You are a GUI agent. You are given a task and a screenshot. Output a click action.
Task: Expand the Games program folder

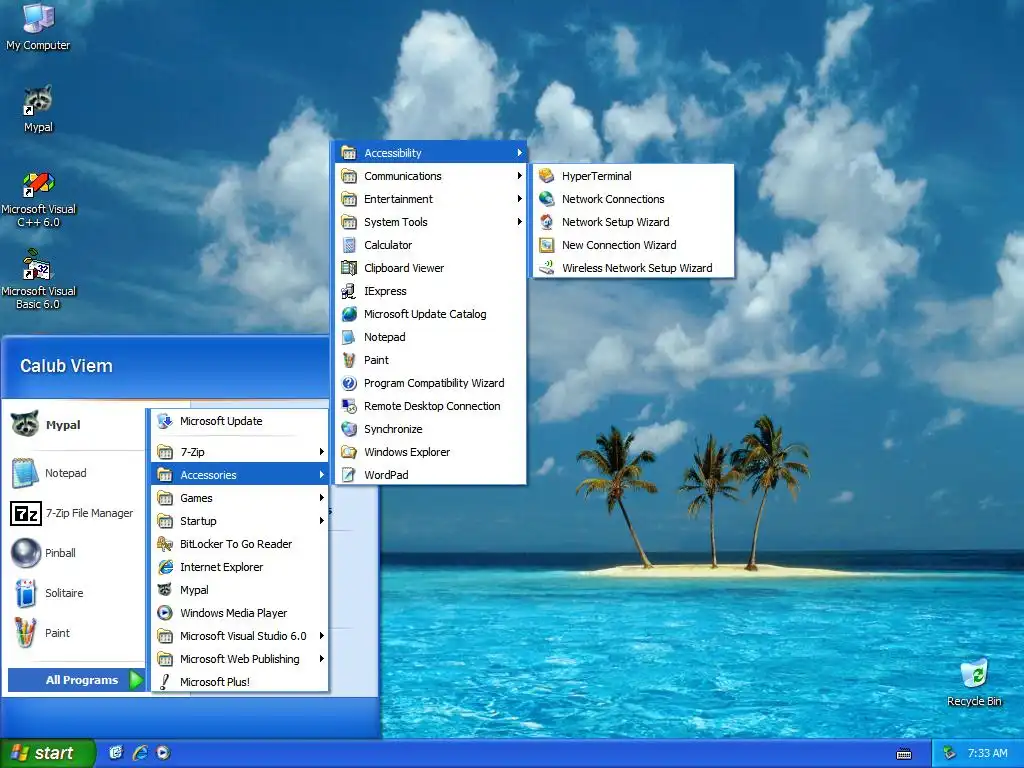240,498
